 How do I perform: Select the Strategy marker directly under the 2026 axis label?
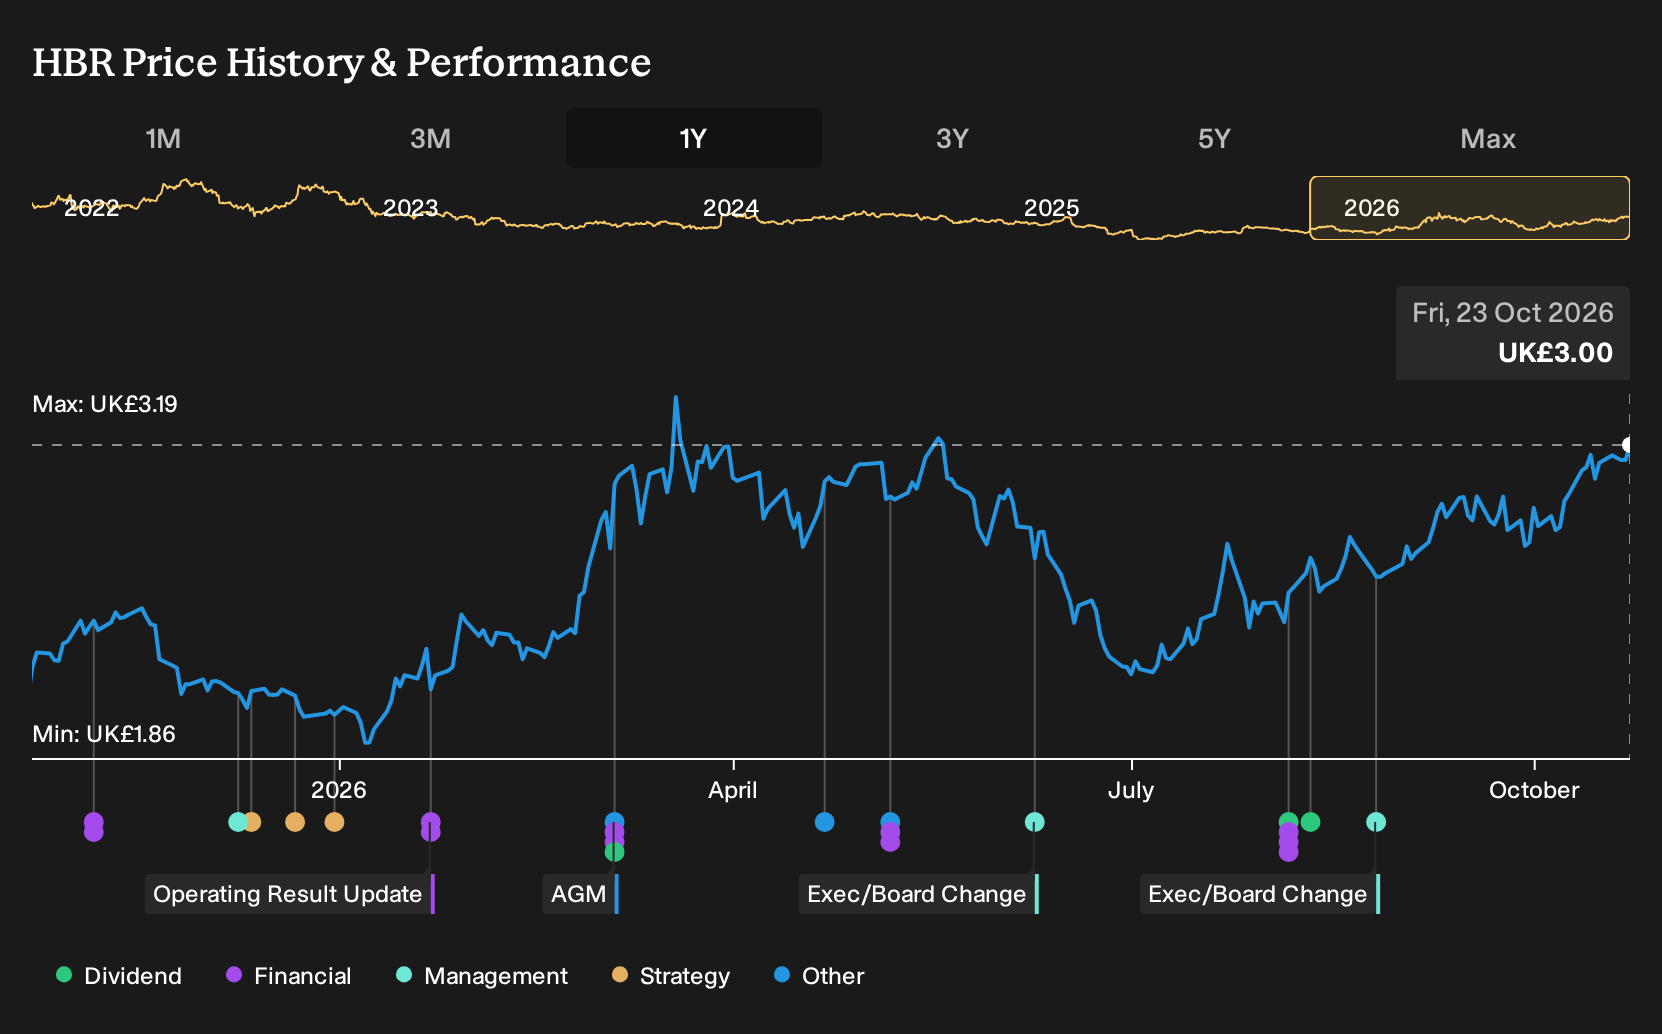pyautogui.click(x=335, y=822)
